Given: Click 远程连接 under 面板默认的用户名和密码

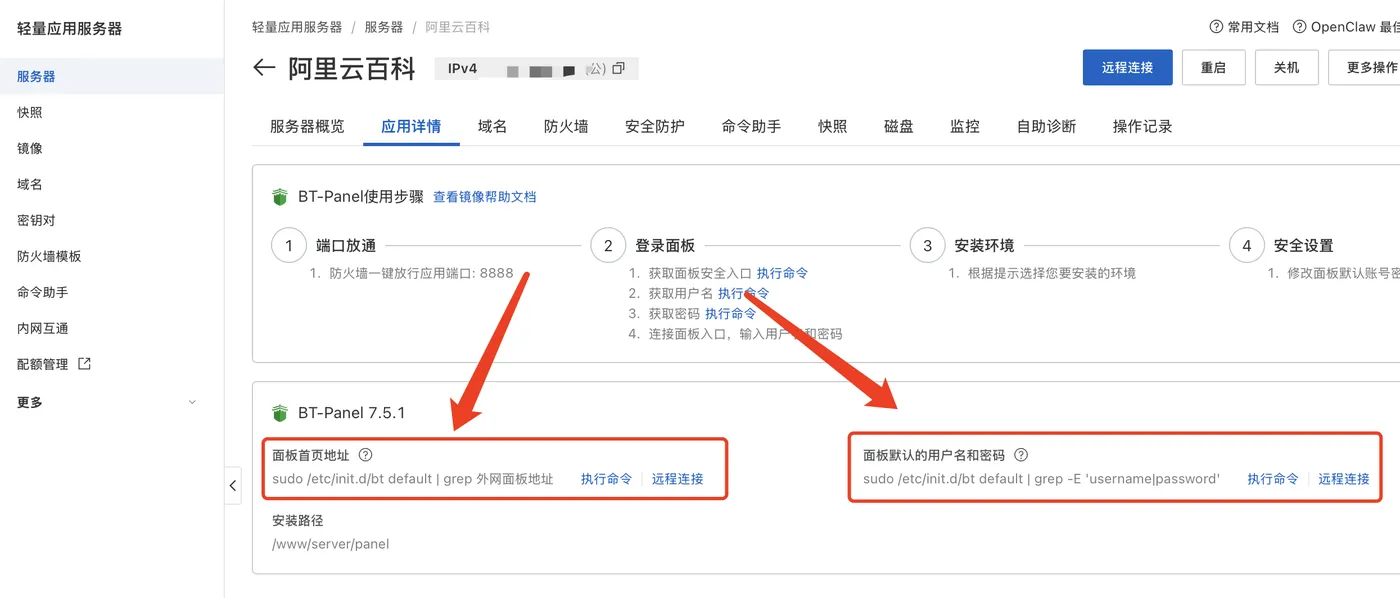Looking at the screenshot, I should [1344, 479].
